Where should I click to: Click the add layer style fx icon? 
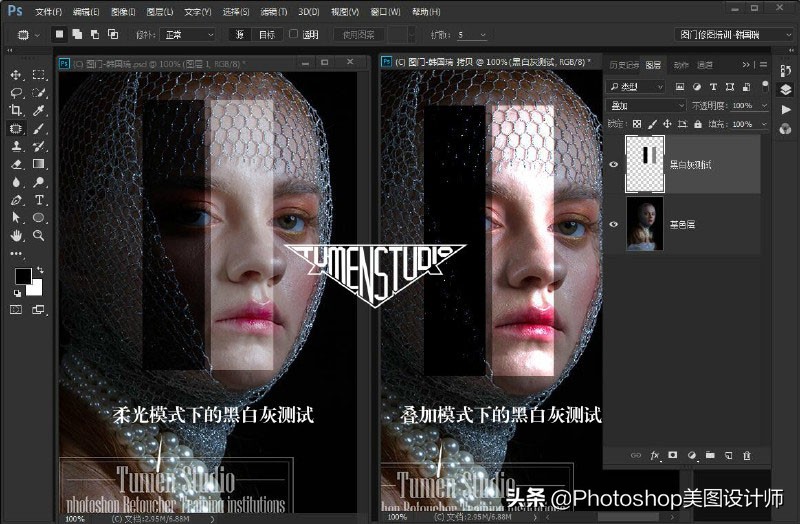(x=655, y=456)
